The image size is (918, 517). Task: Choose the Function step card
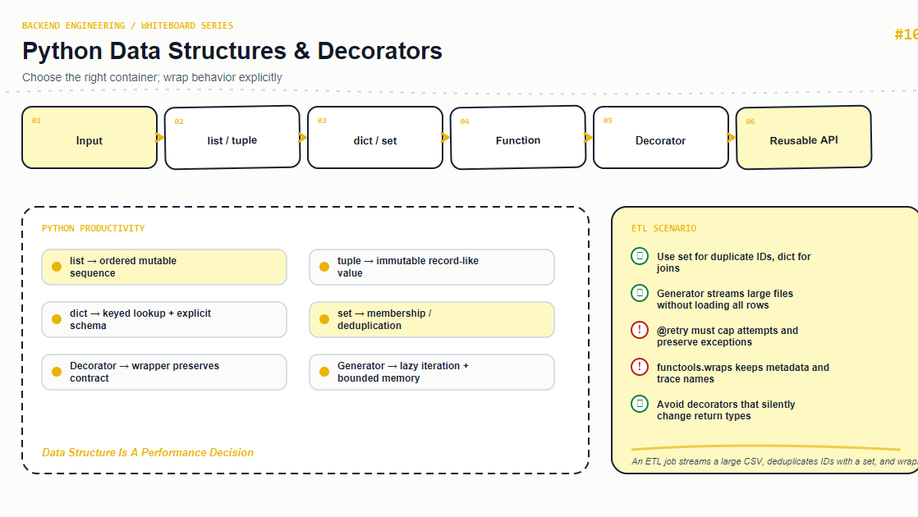pos(518,138)
